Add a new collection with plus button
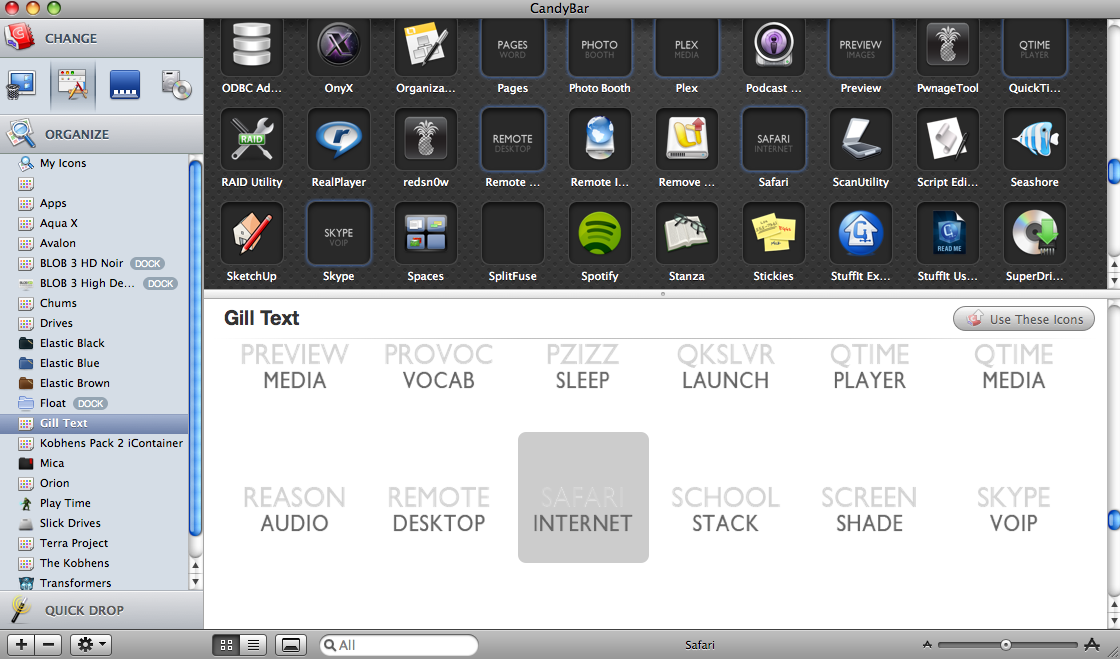This screenshot has width=1120, height=659. (21, 645)
